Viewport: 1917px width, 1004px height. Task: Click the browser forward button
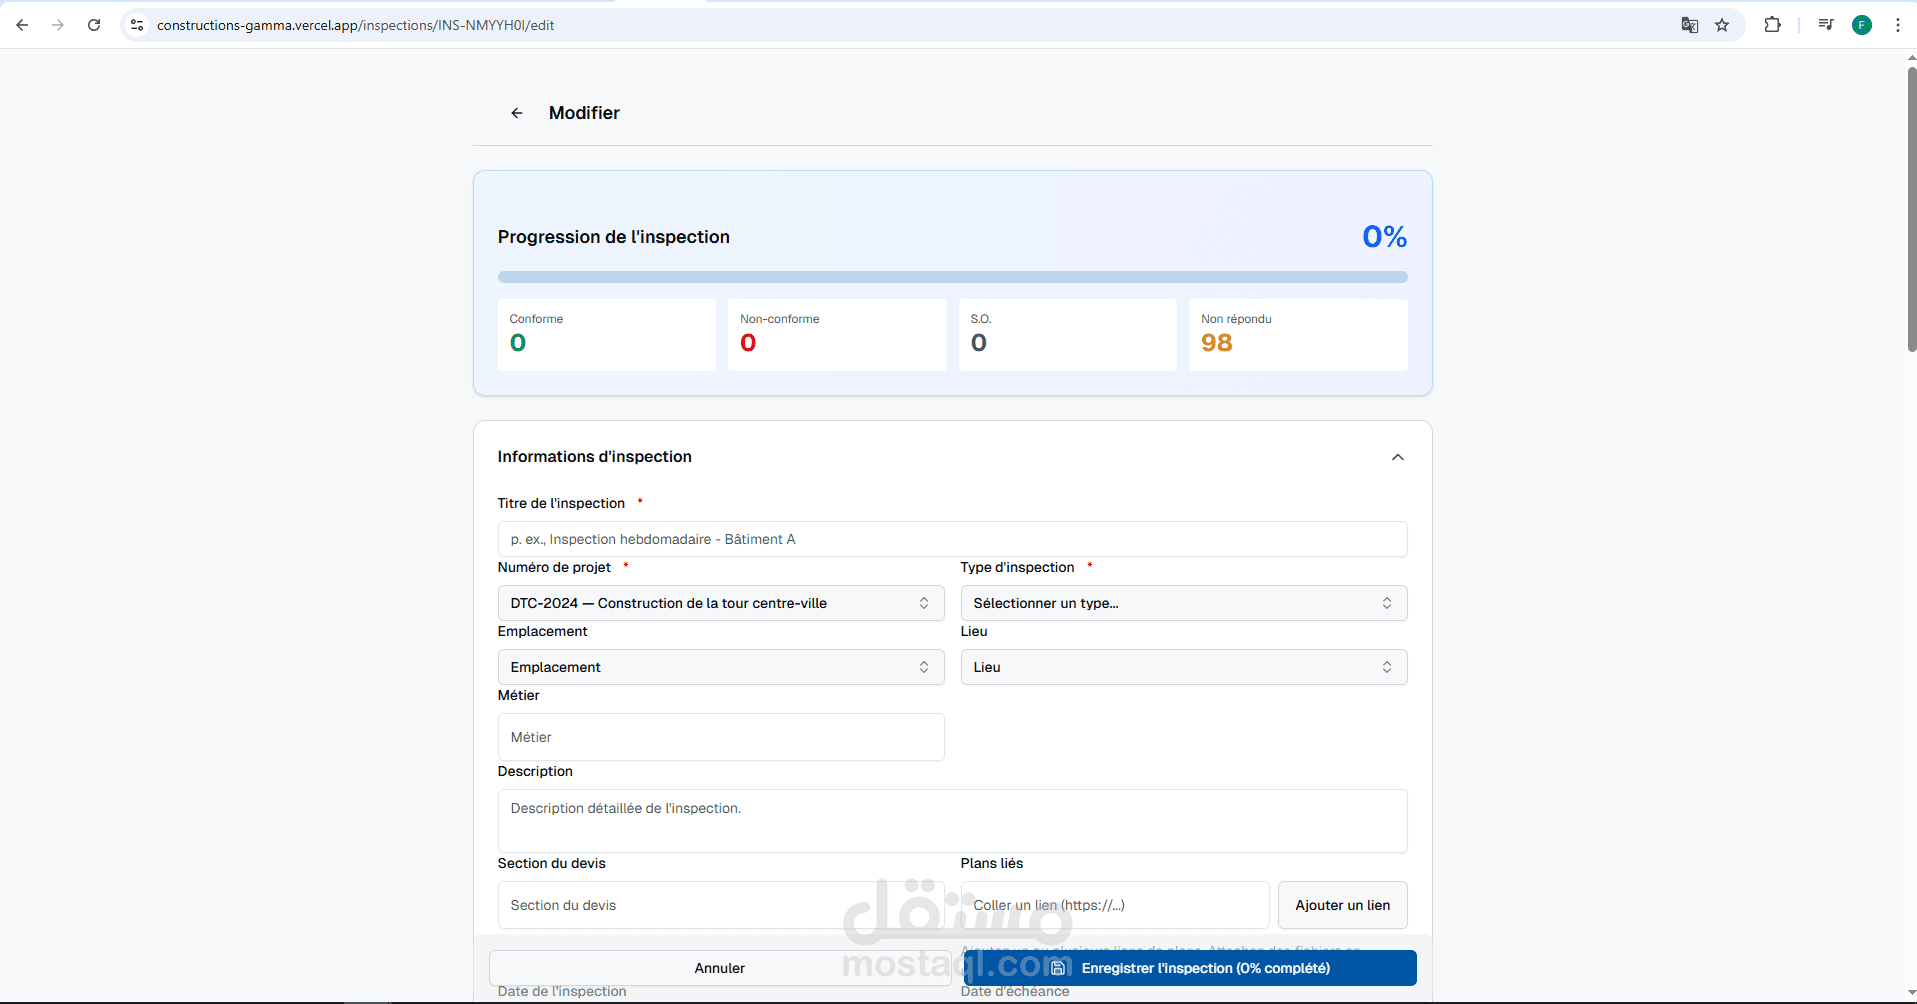(x=58, y=25)
